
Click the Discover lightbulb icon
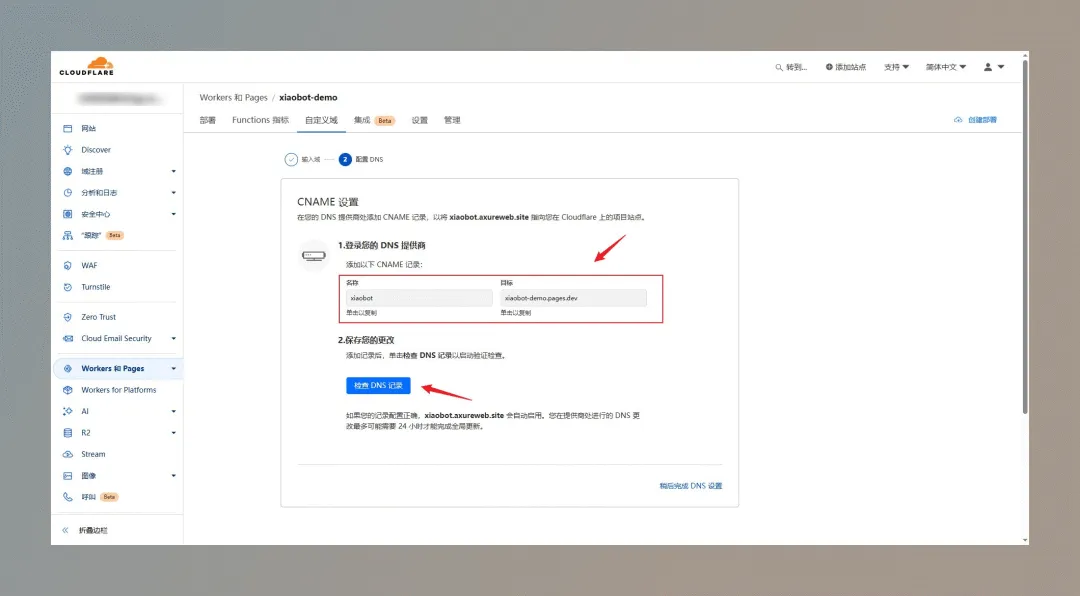[x=68, y=150]
